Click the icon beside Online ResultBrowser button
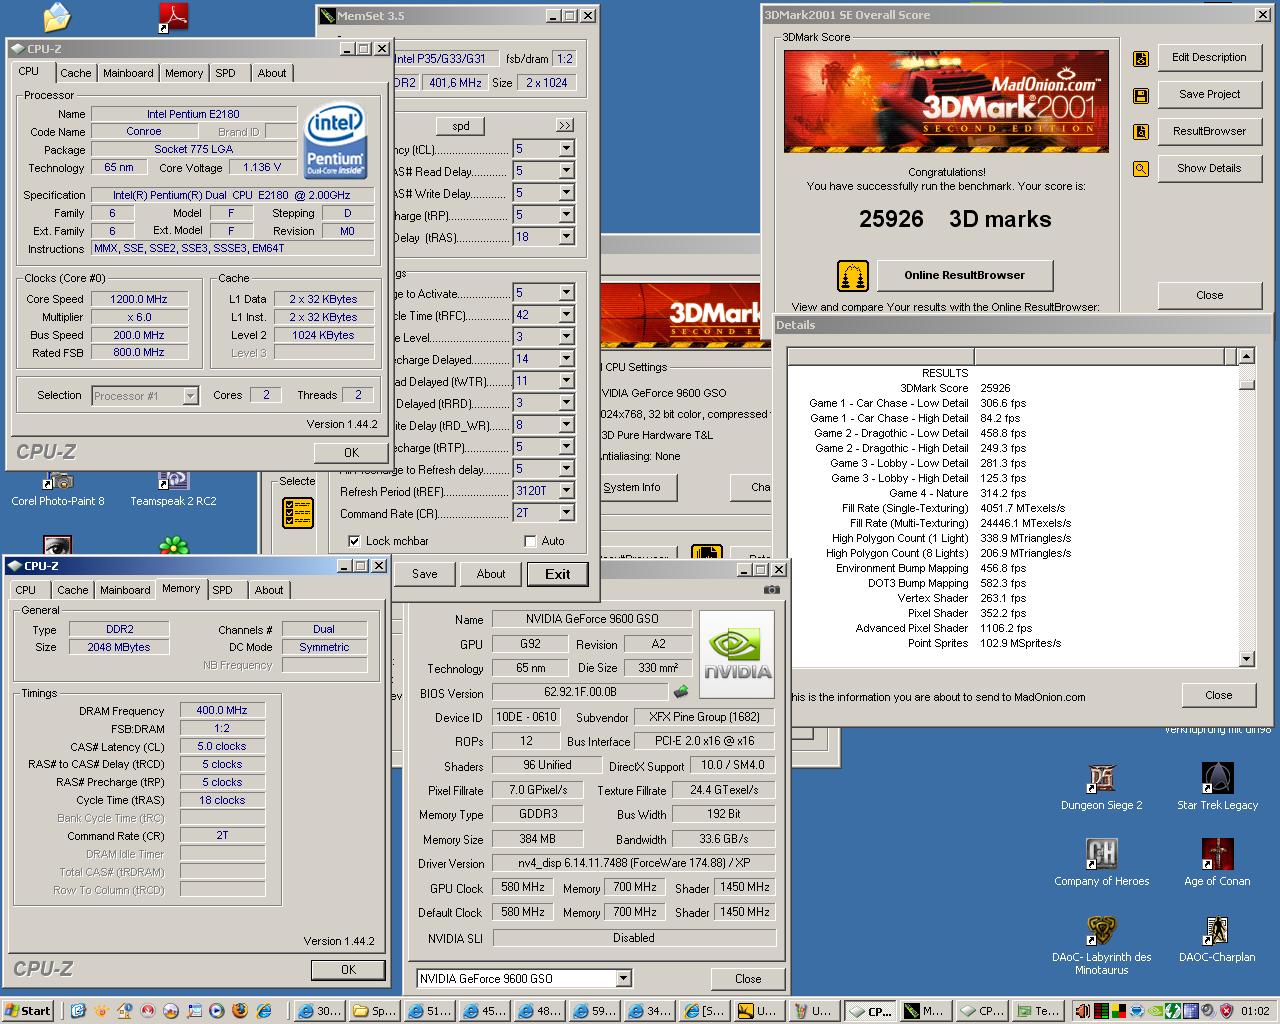Screen dimensions: 1280x1024 852,276
